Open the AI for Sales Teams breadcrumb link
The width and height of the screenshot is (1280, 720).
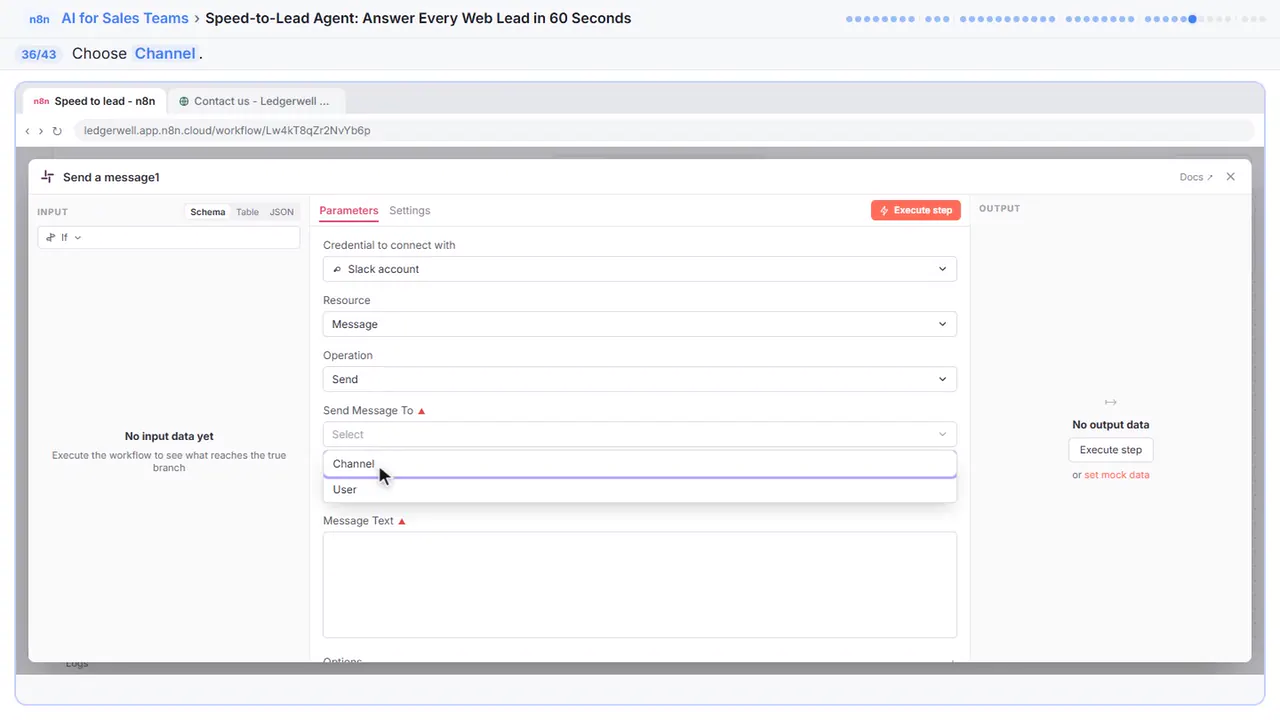pos(126,18)
